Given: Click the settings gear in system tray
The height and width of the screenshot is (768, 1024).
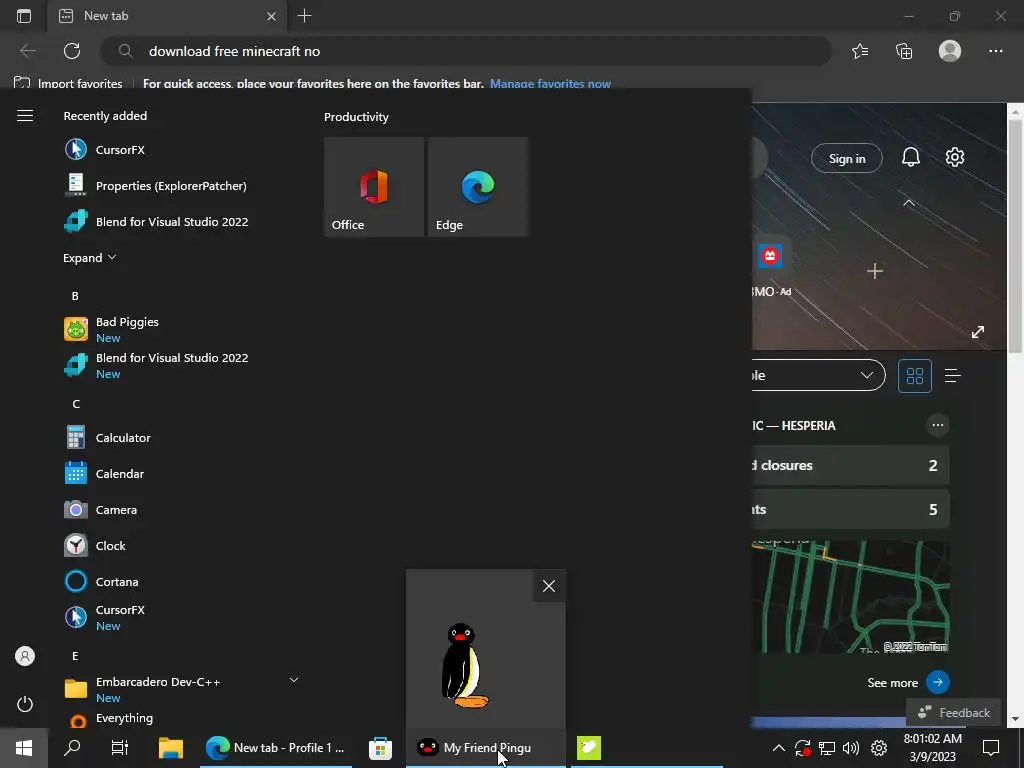Looking at the screenshot, I should click(x=879, y=748).
